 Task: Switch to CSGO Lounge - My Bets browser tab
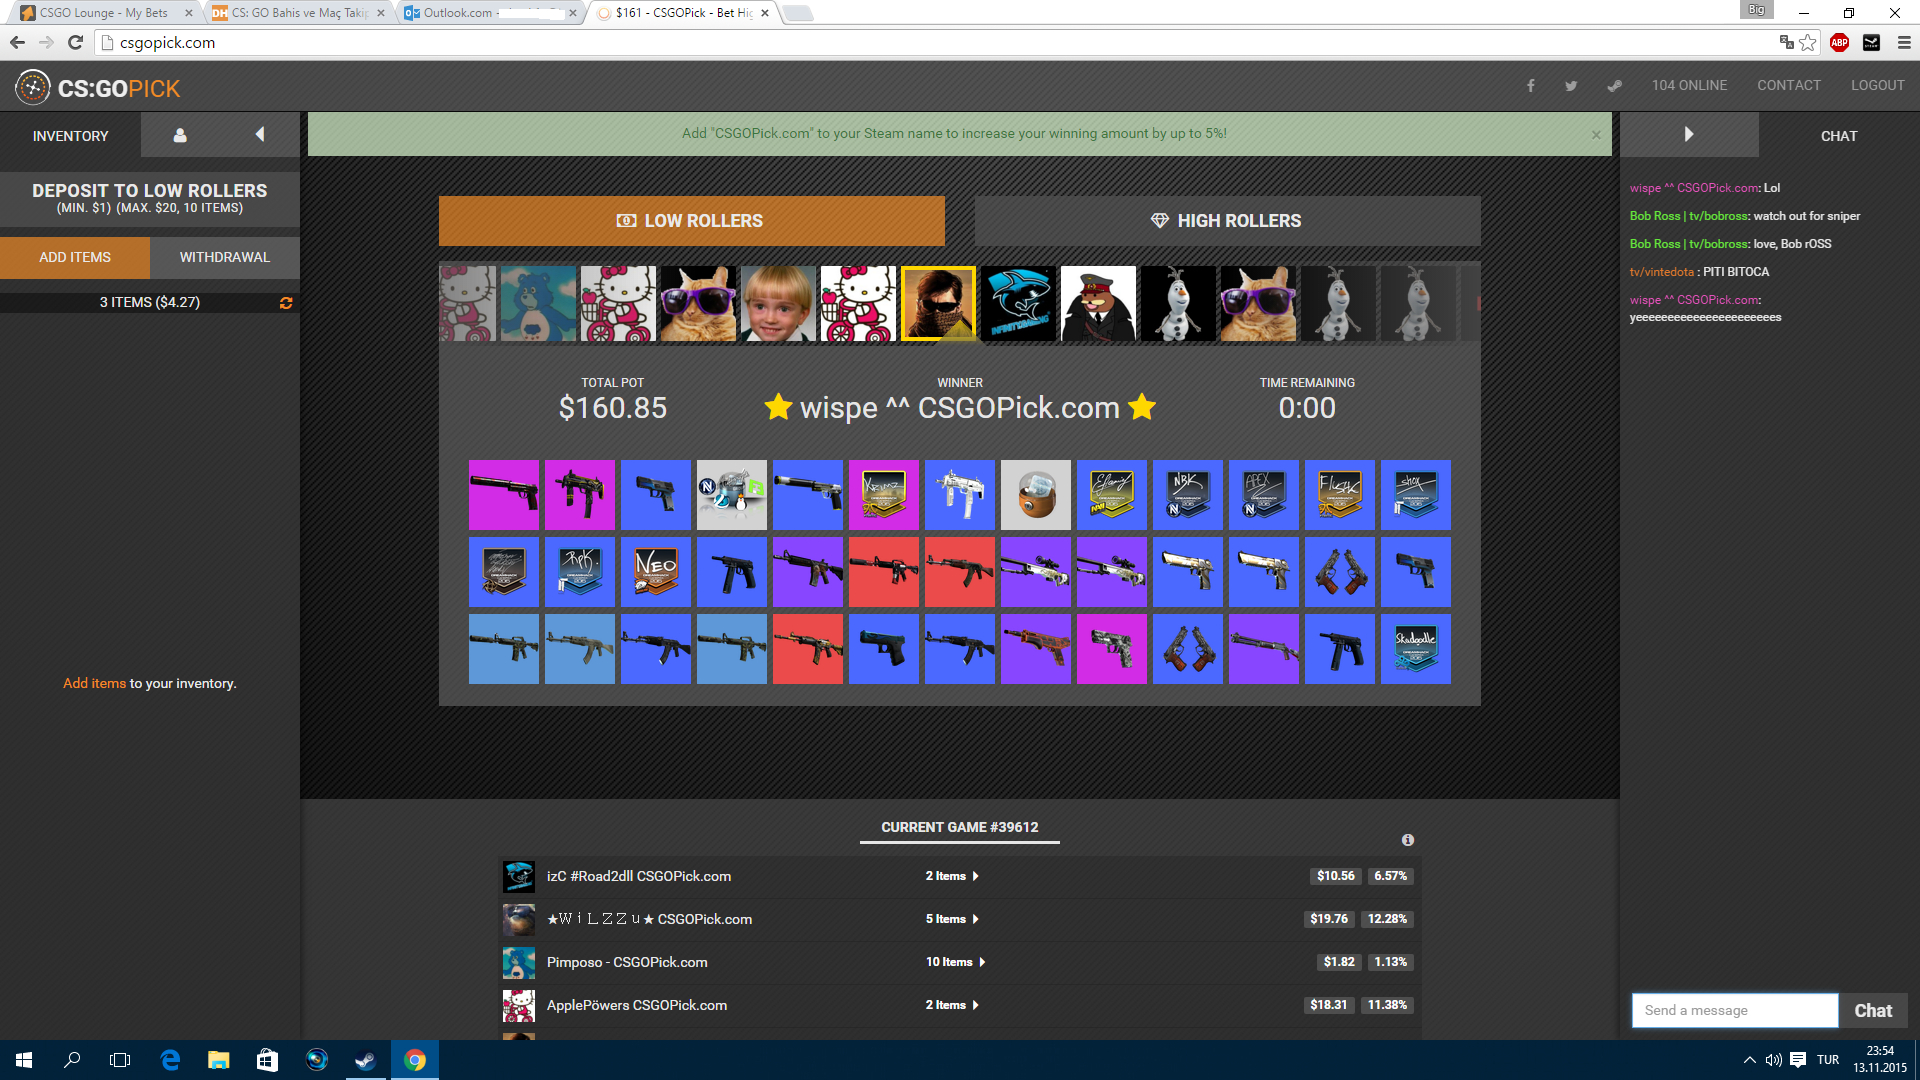click(x=104, y=13)
